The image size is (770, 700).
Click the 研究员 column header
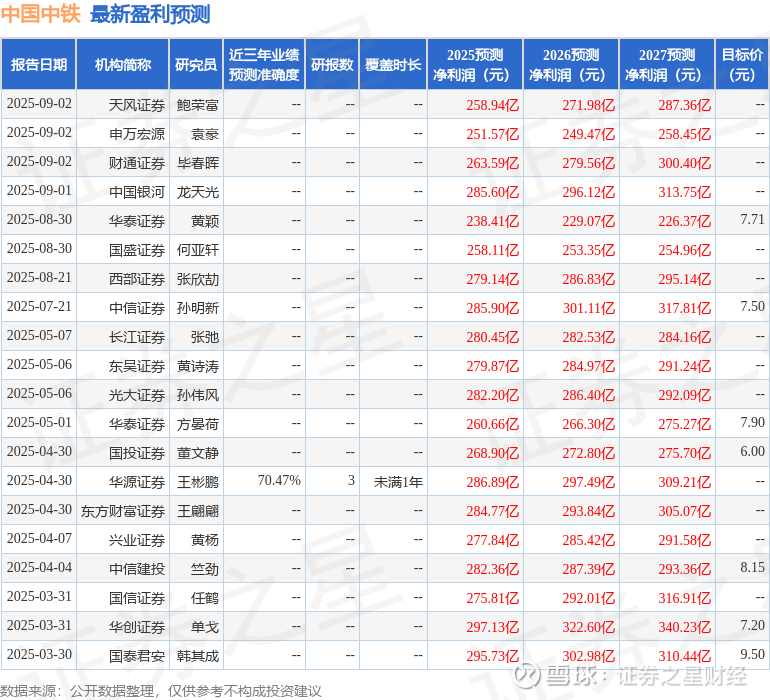point(196,64)
